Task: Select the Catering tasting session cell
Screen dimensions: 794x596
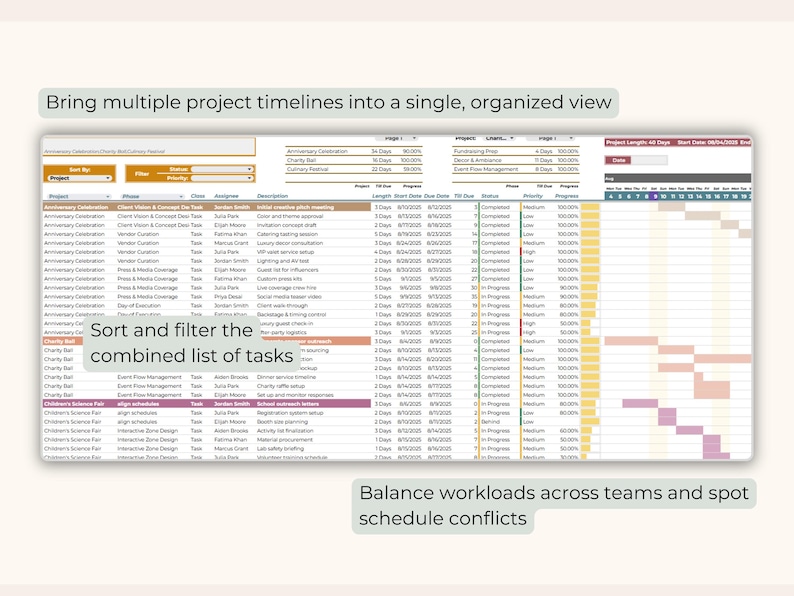Action: [x=287, y=234]
